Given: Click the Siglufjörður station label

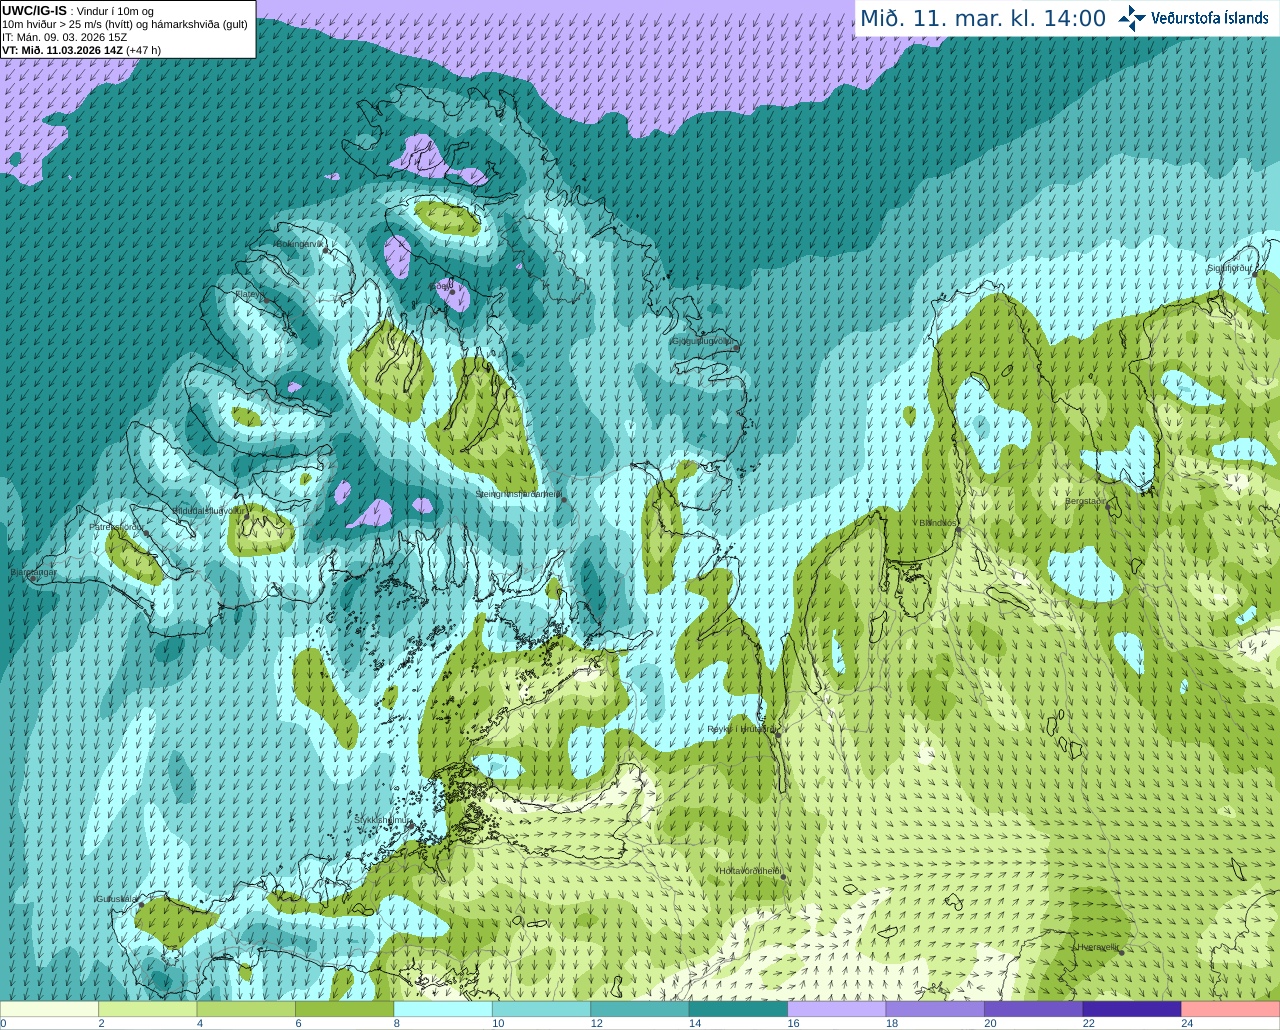Looking at the screenshot, I should [1229, 268].
